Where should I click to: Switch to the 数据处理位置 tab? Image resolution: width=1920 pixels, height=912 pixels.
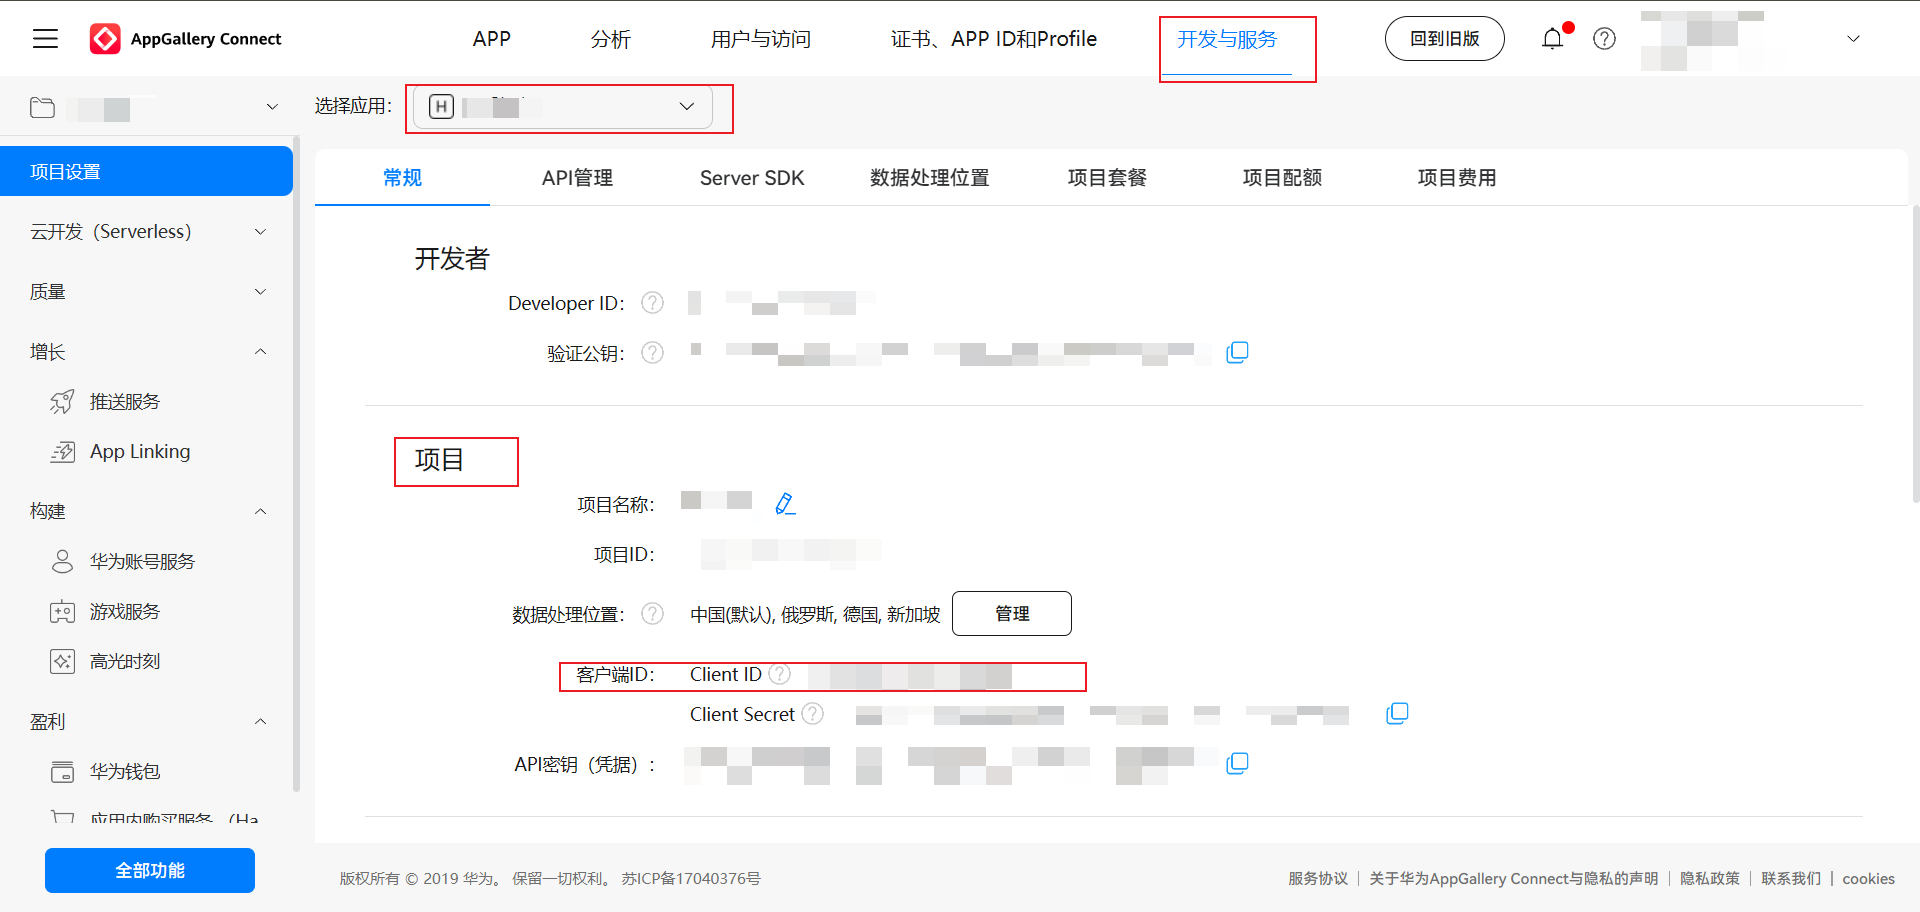click(x=930, y=178)
